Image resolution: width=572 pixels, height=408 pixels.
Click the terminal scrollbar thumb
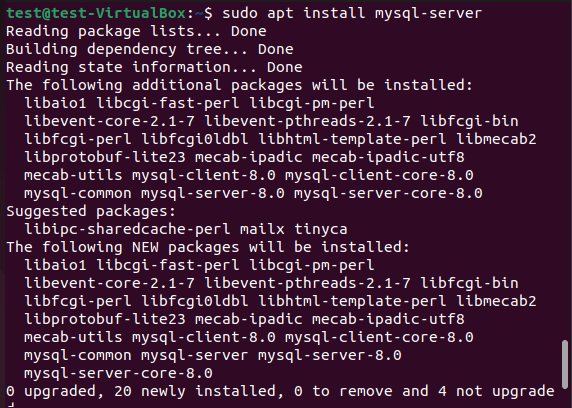565,364
